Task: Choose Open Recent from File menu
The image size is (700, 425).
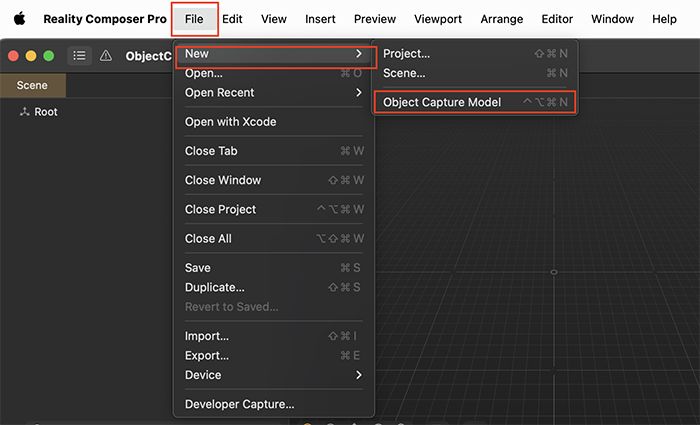Action: (274, 92)
